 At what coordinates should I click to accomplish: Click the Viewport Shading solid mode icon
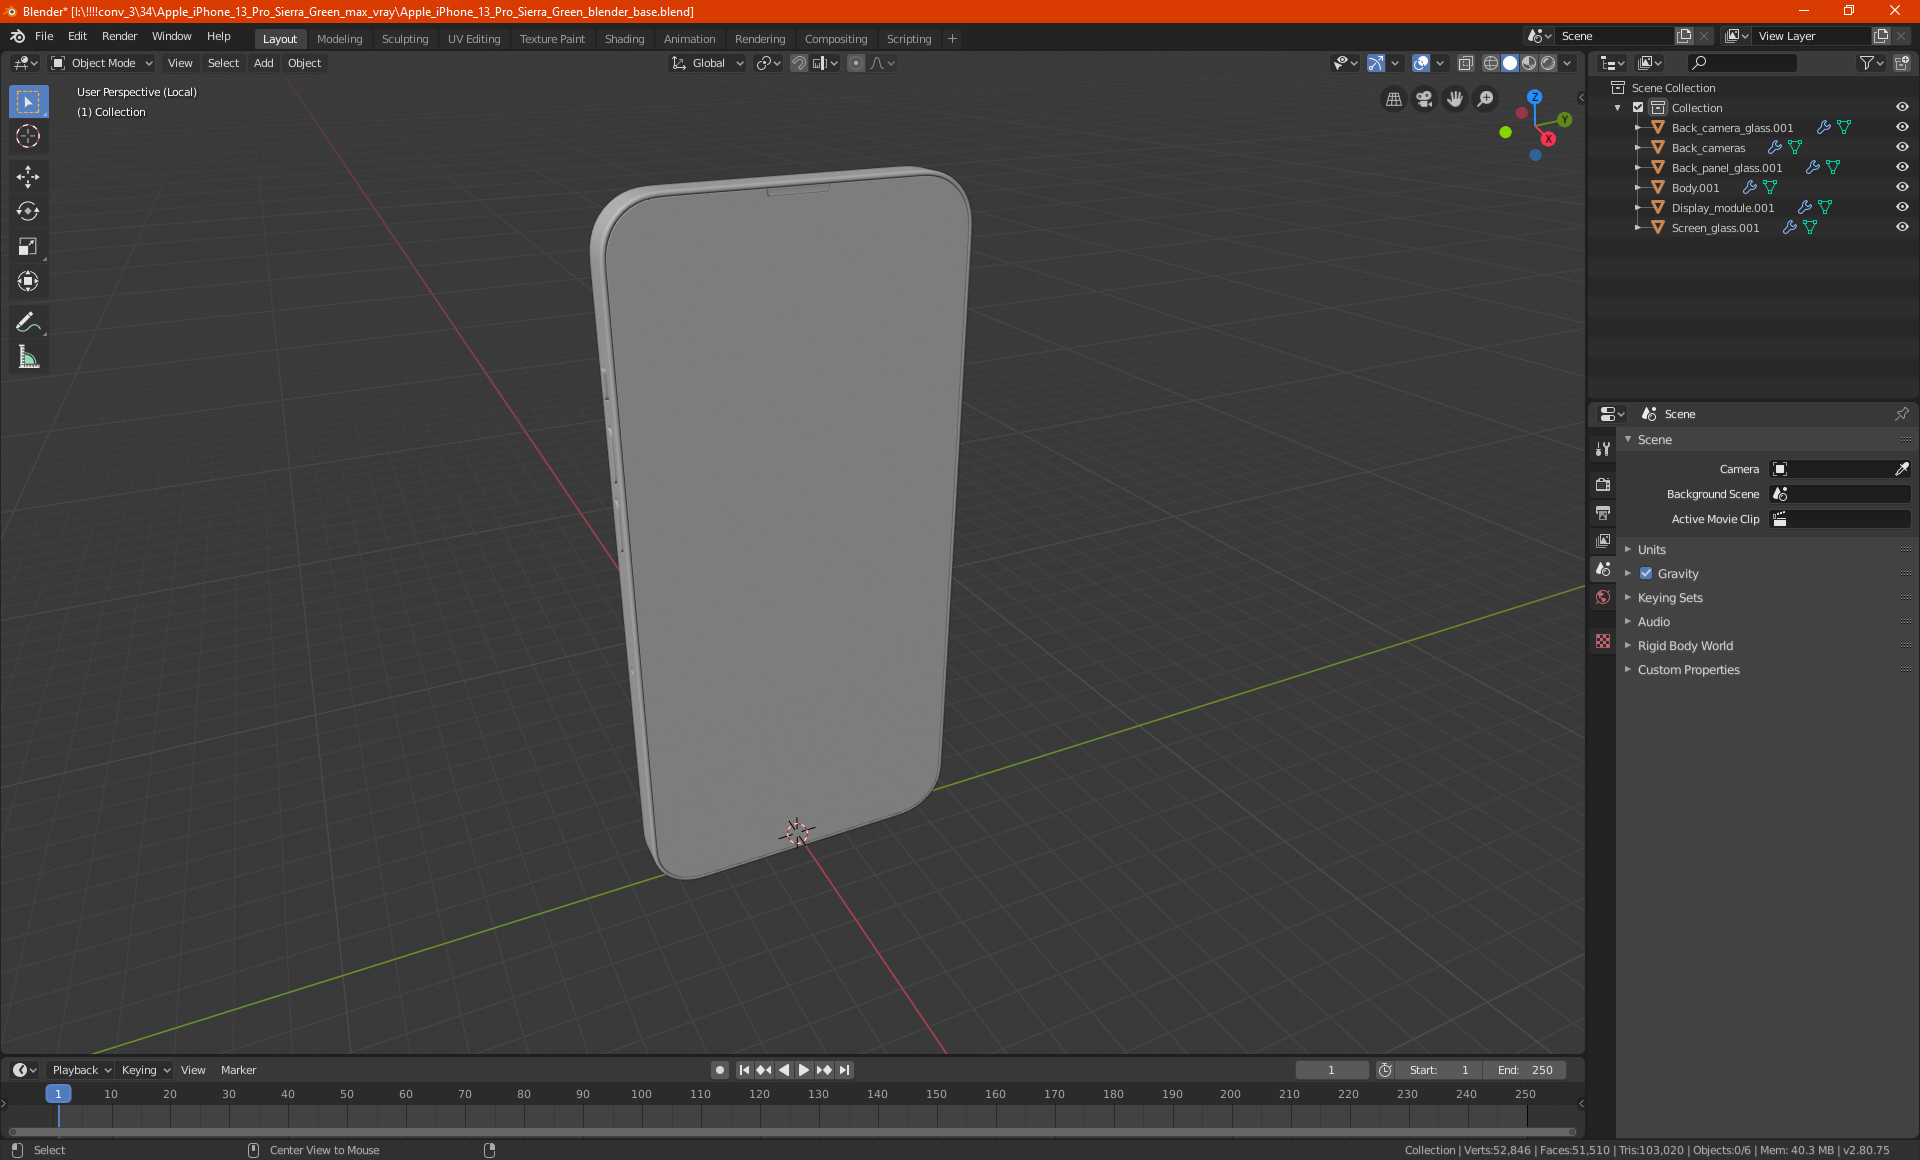1509,63
